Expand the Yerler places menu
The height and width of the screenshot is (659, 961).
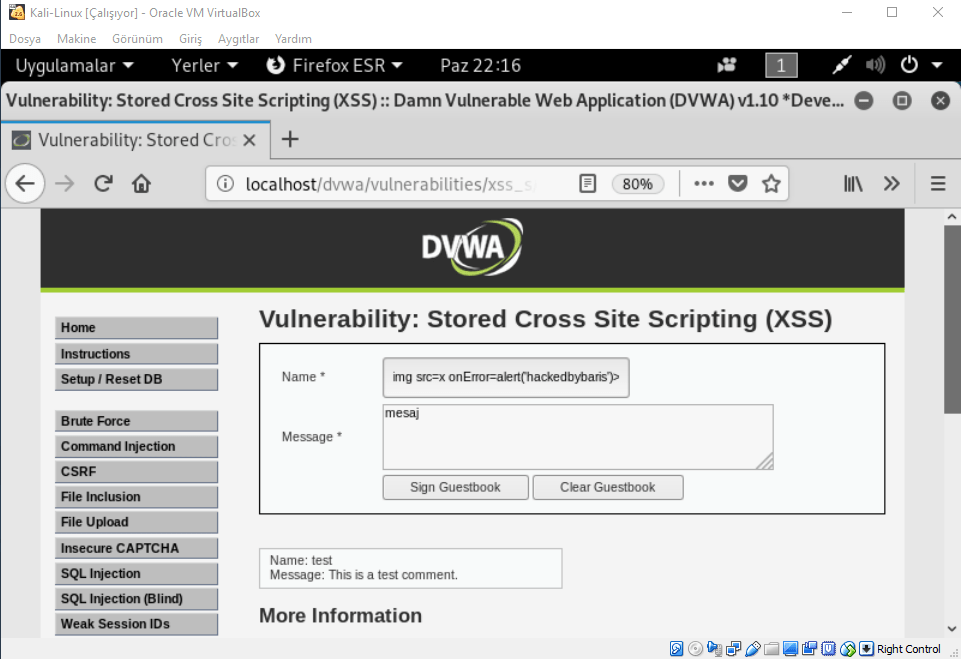pos(204,66)
